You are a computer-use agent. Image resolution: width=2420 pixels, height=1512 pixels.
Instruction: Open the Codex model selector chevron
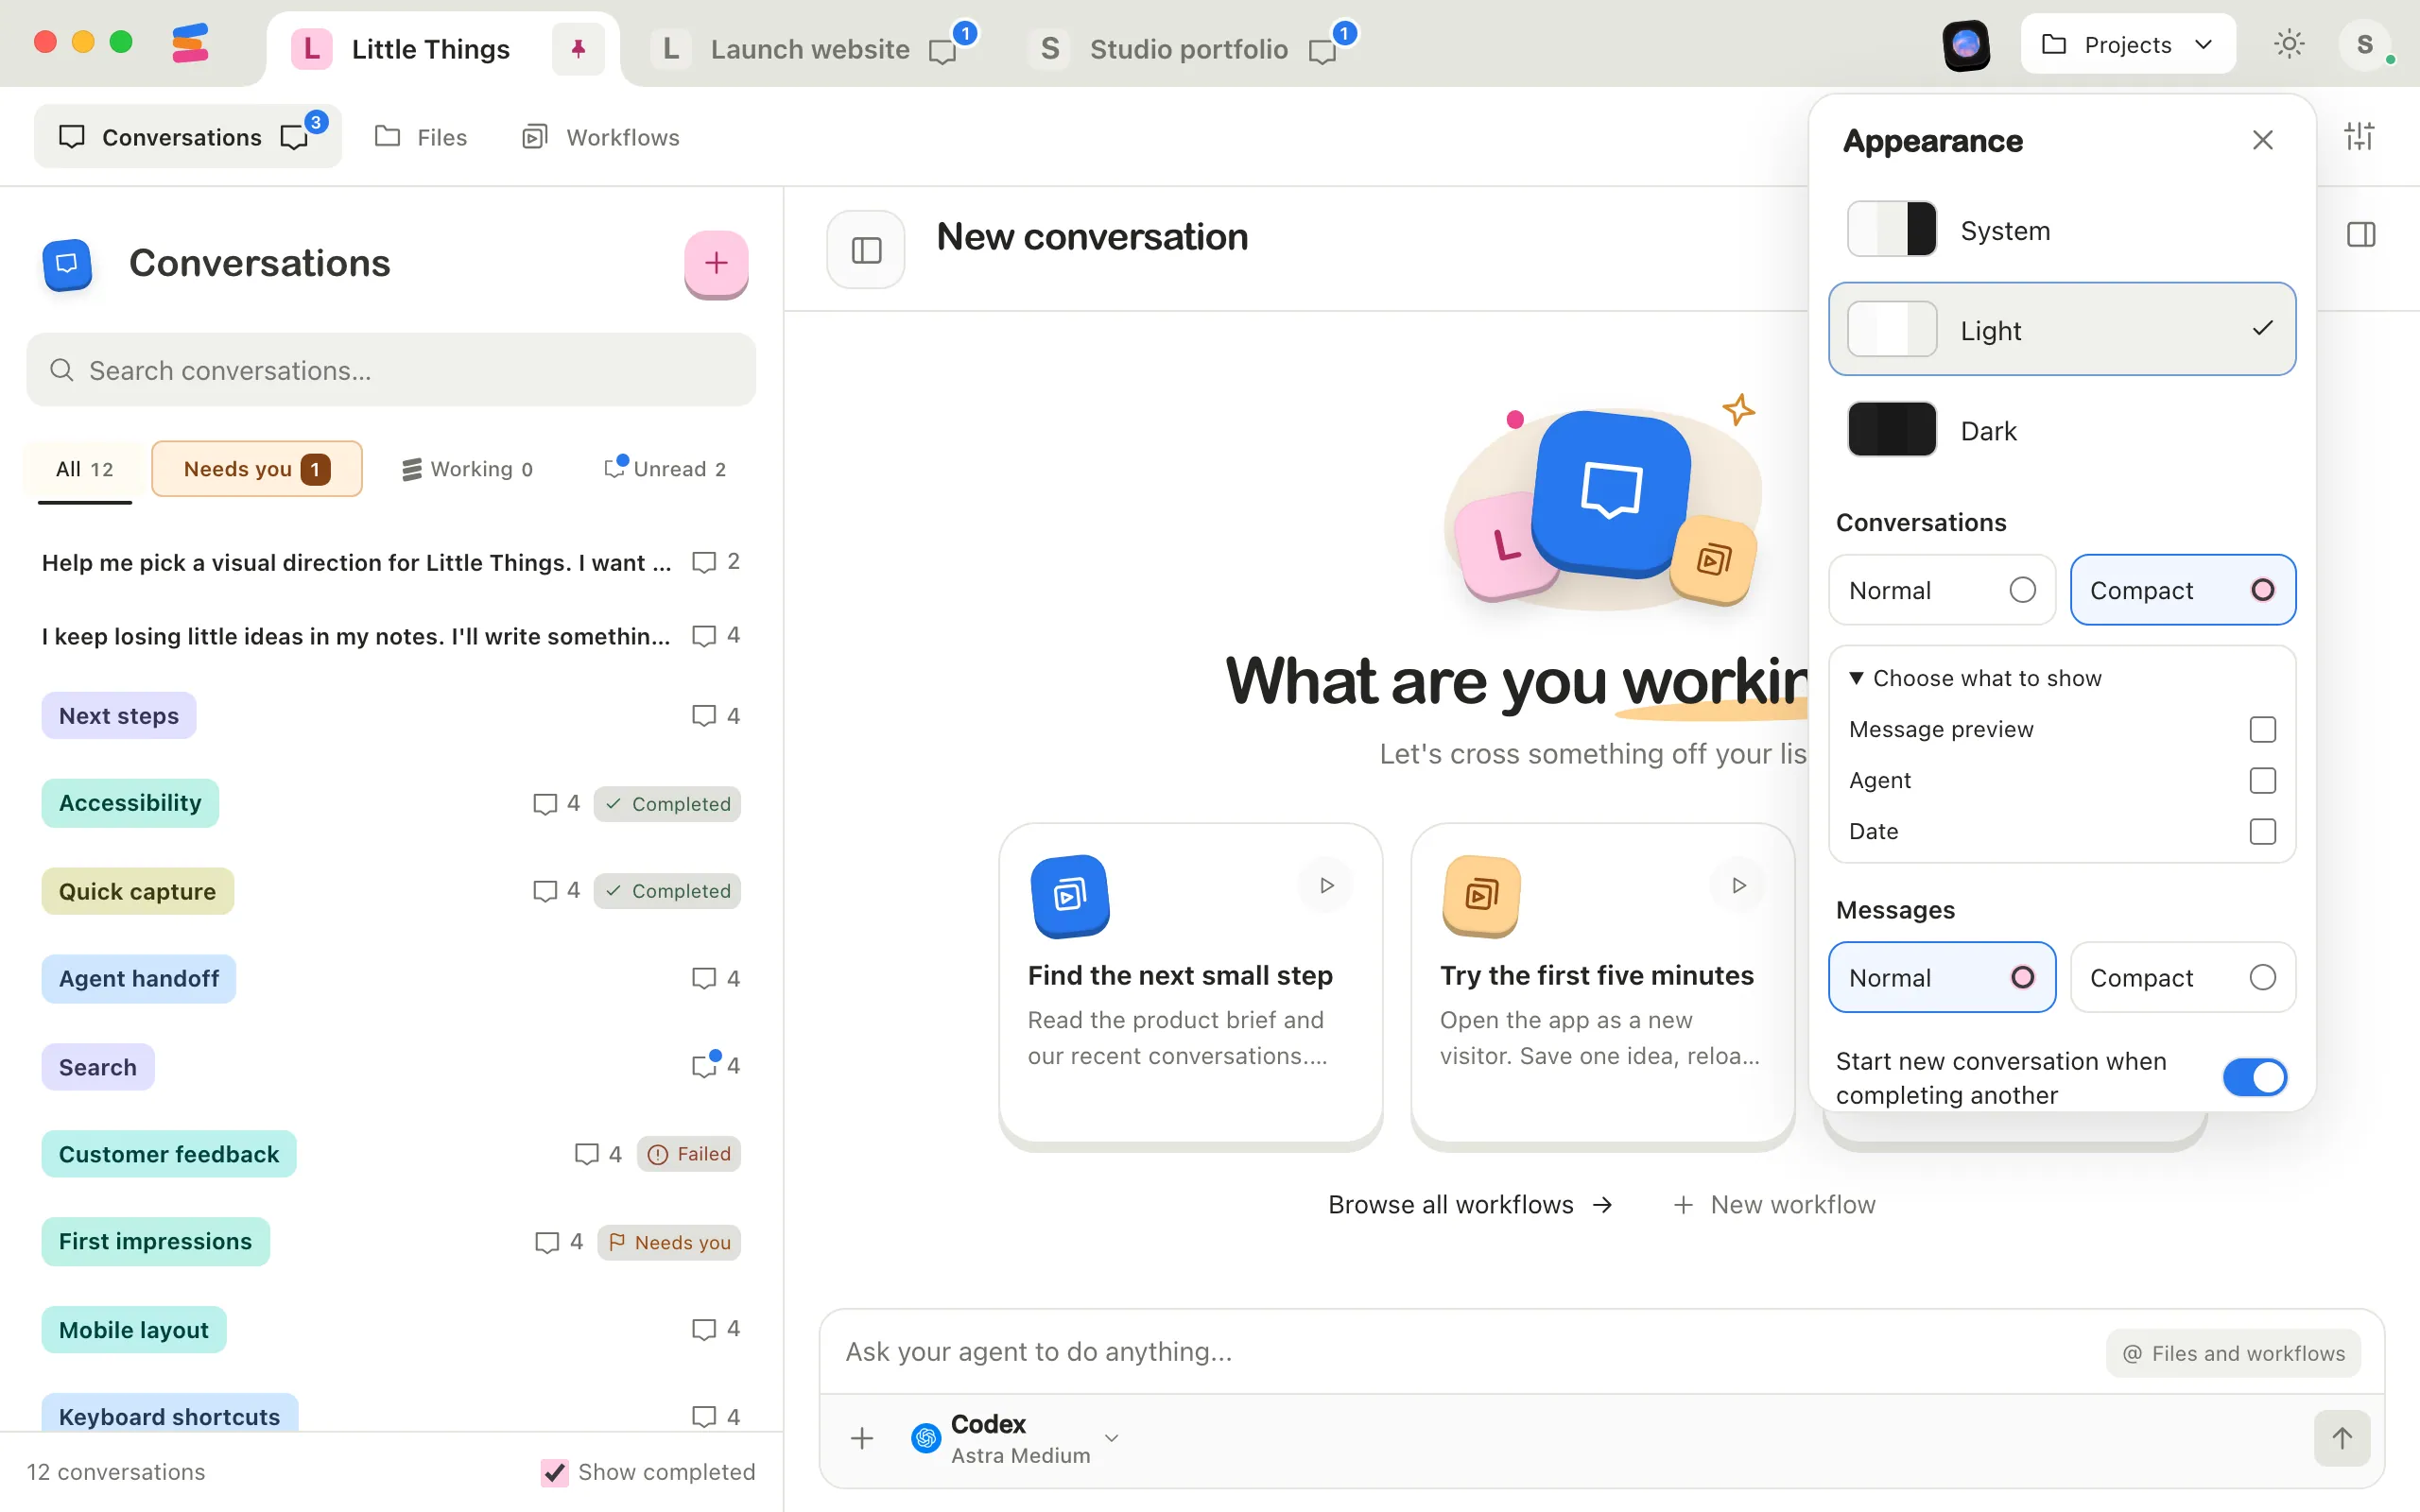coord(1111,1438)
